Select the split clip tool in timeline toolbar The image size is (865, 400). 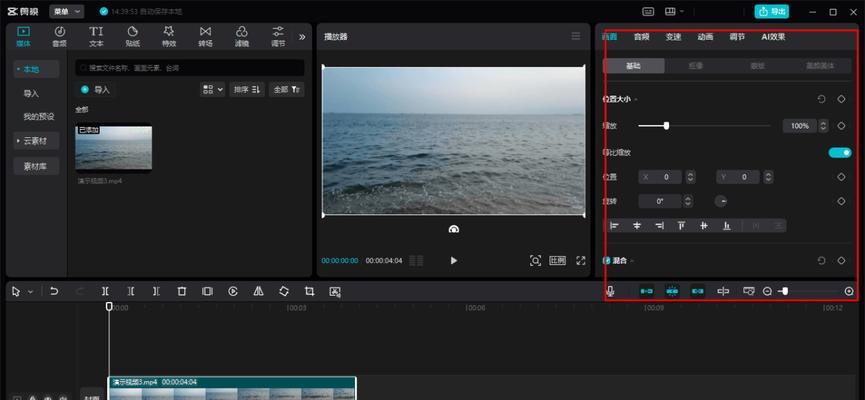pyautogui.click(x=105, y=291)
